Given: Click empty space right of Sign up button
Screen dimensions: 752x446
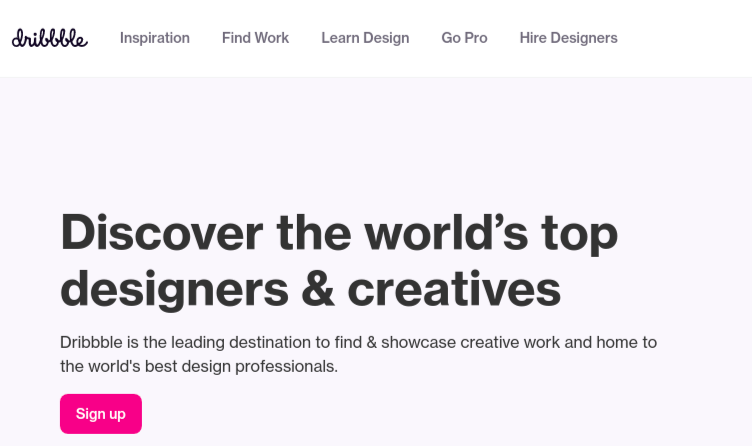Looking at the screenshot, I should coord(400,414).
